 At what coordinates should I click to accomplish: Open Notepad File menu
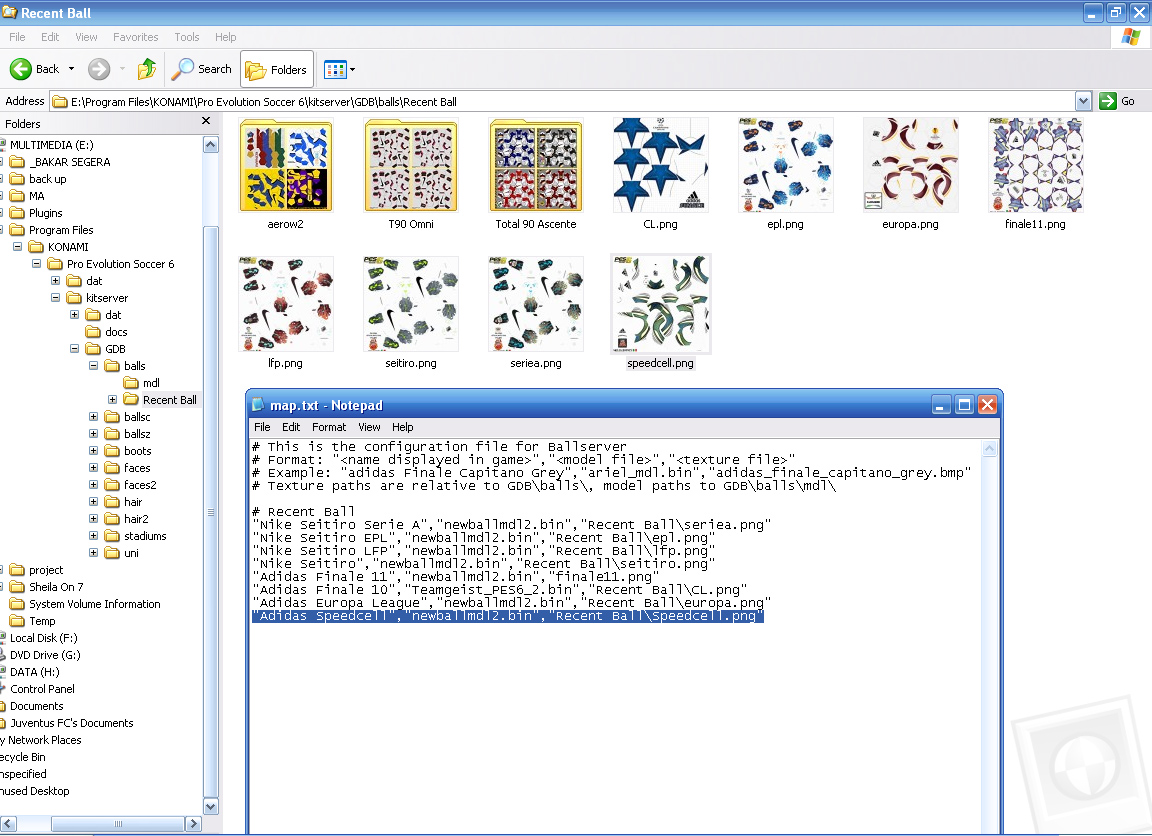(262, 427)
